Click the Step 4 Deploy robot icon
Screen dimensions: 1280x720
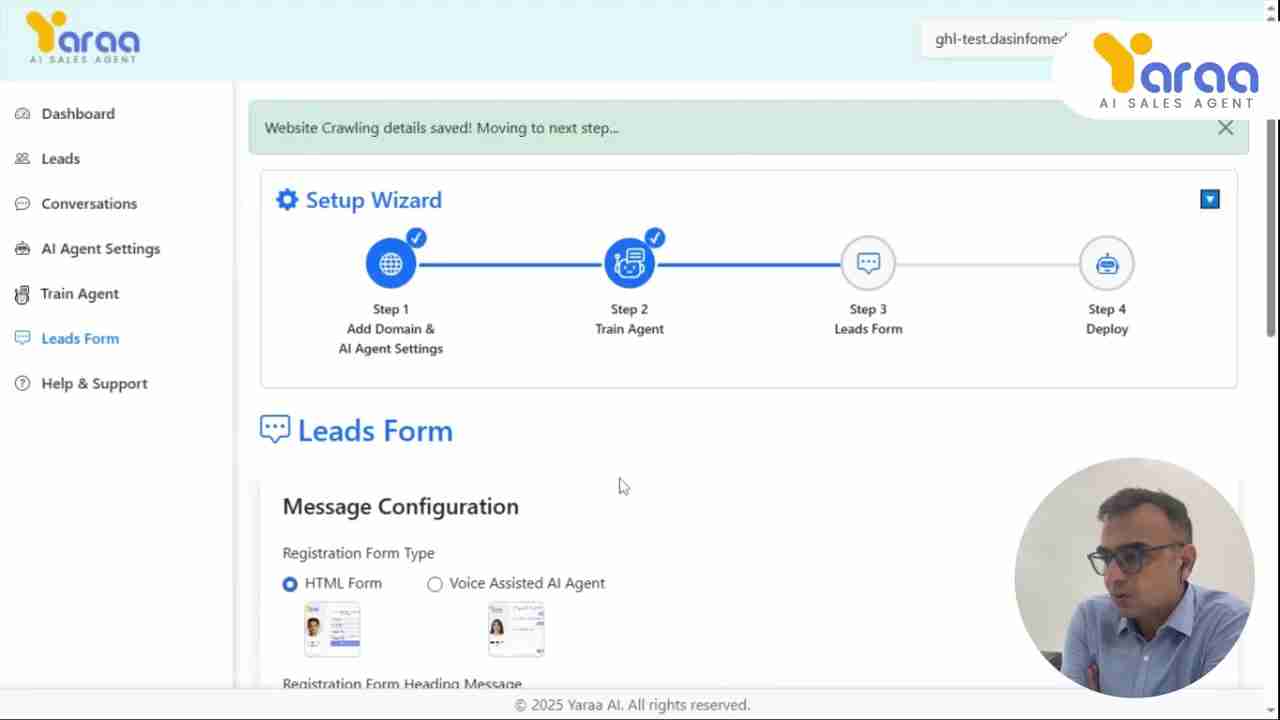click(1106, 264)
